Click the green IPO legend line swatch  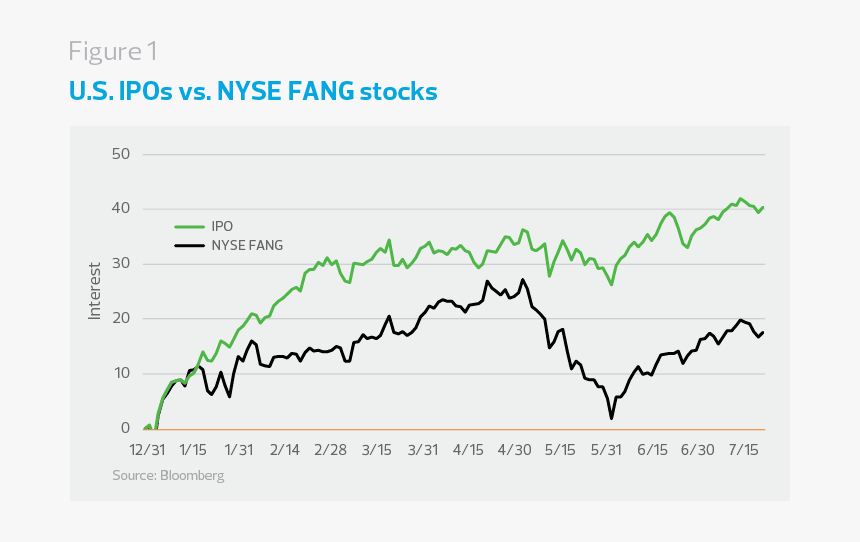[x=188, y=226]
